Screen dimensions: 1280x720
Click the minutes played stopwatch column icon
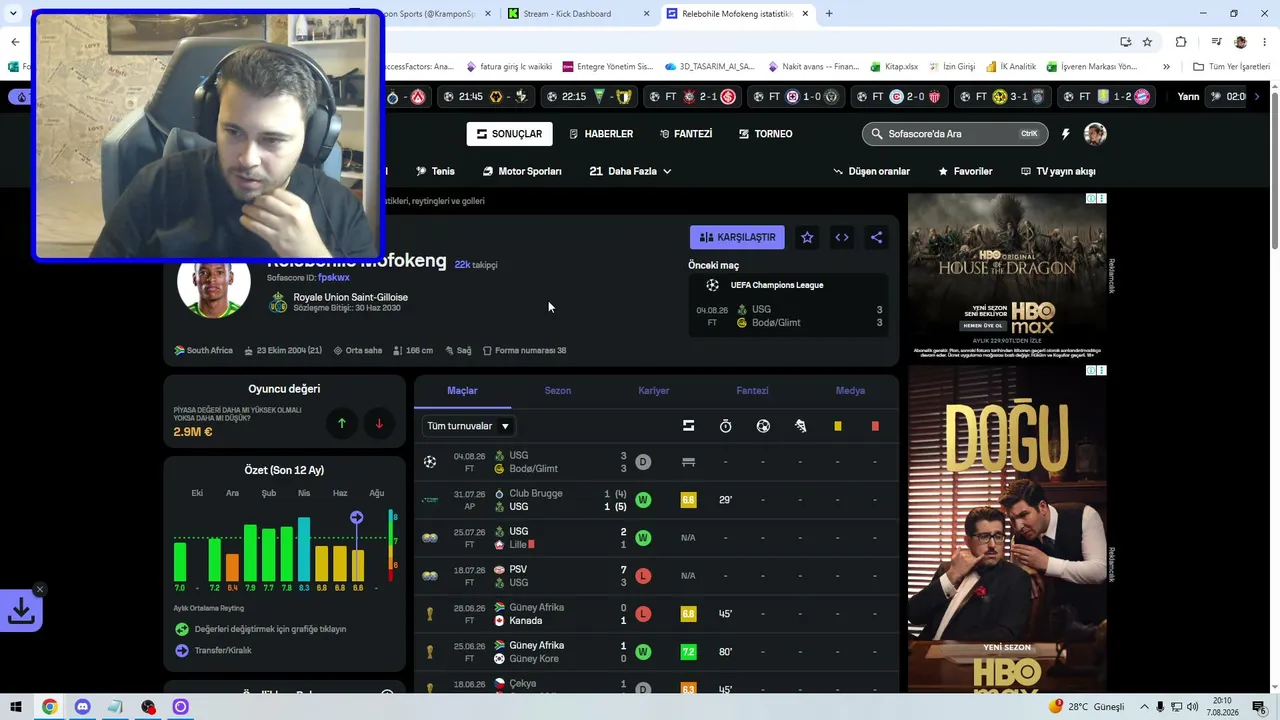pos(725,426)
